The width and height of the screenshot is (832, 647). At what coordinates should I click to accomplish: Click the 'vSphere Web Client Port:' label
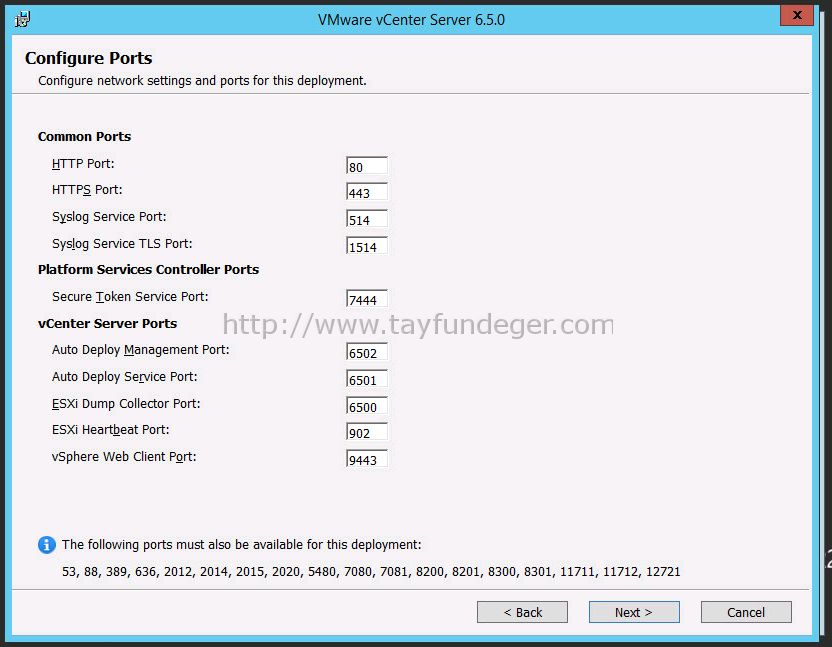(124, 457)
